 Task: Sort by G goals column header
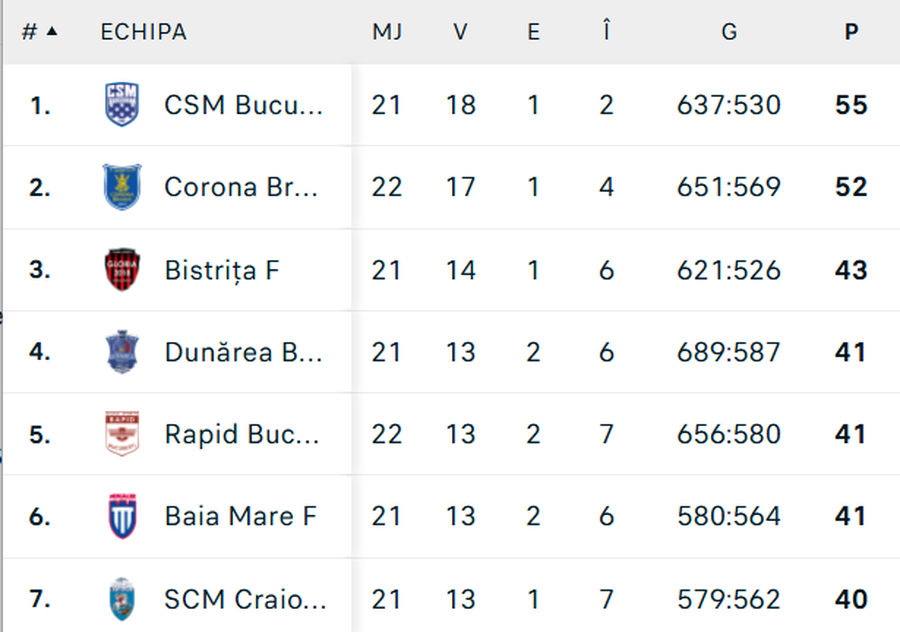tap(729, 32)
